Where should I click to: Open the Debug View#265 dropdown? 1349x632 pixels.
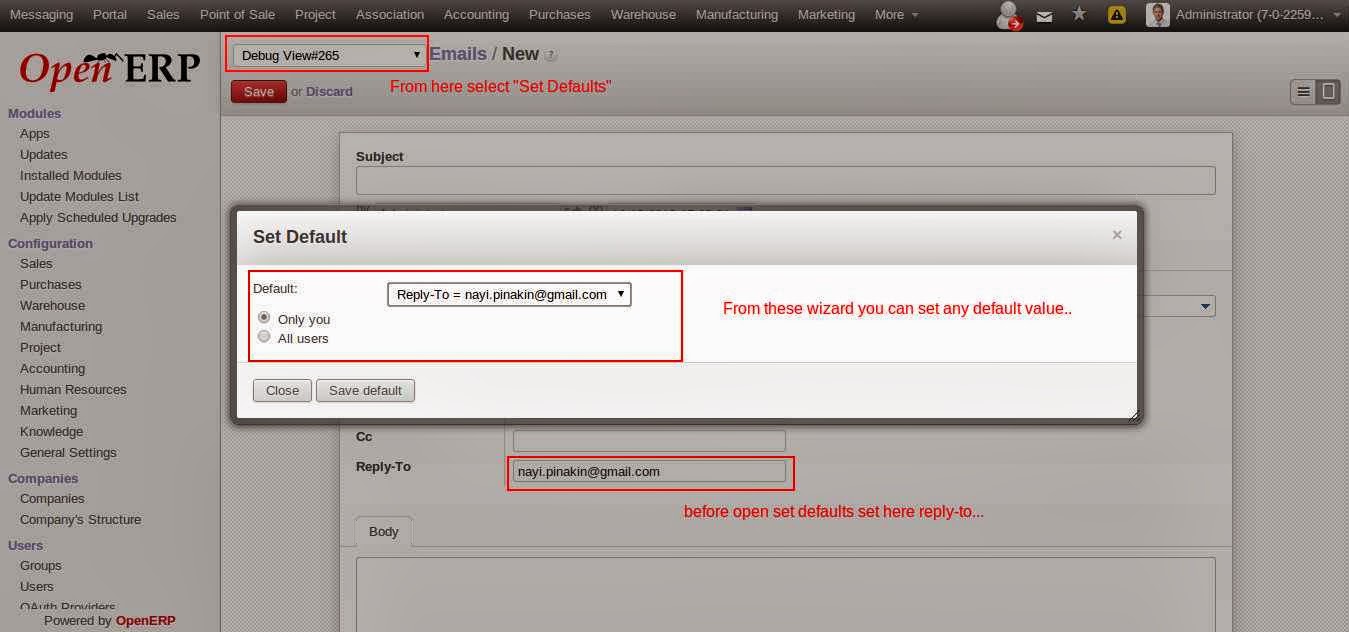click(328, 55)
